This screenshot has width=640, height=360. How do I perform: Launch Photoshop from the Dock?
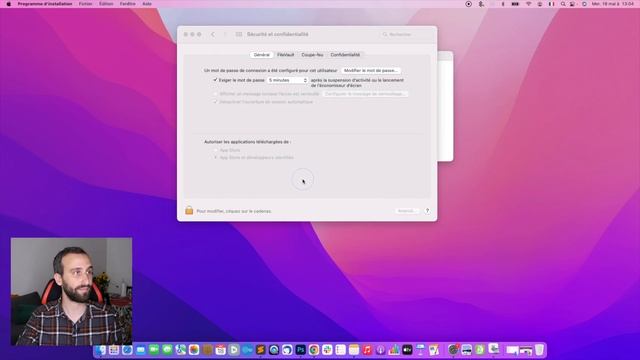[x=301, y=350]
